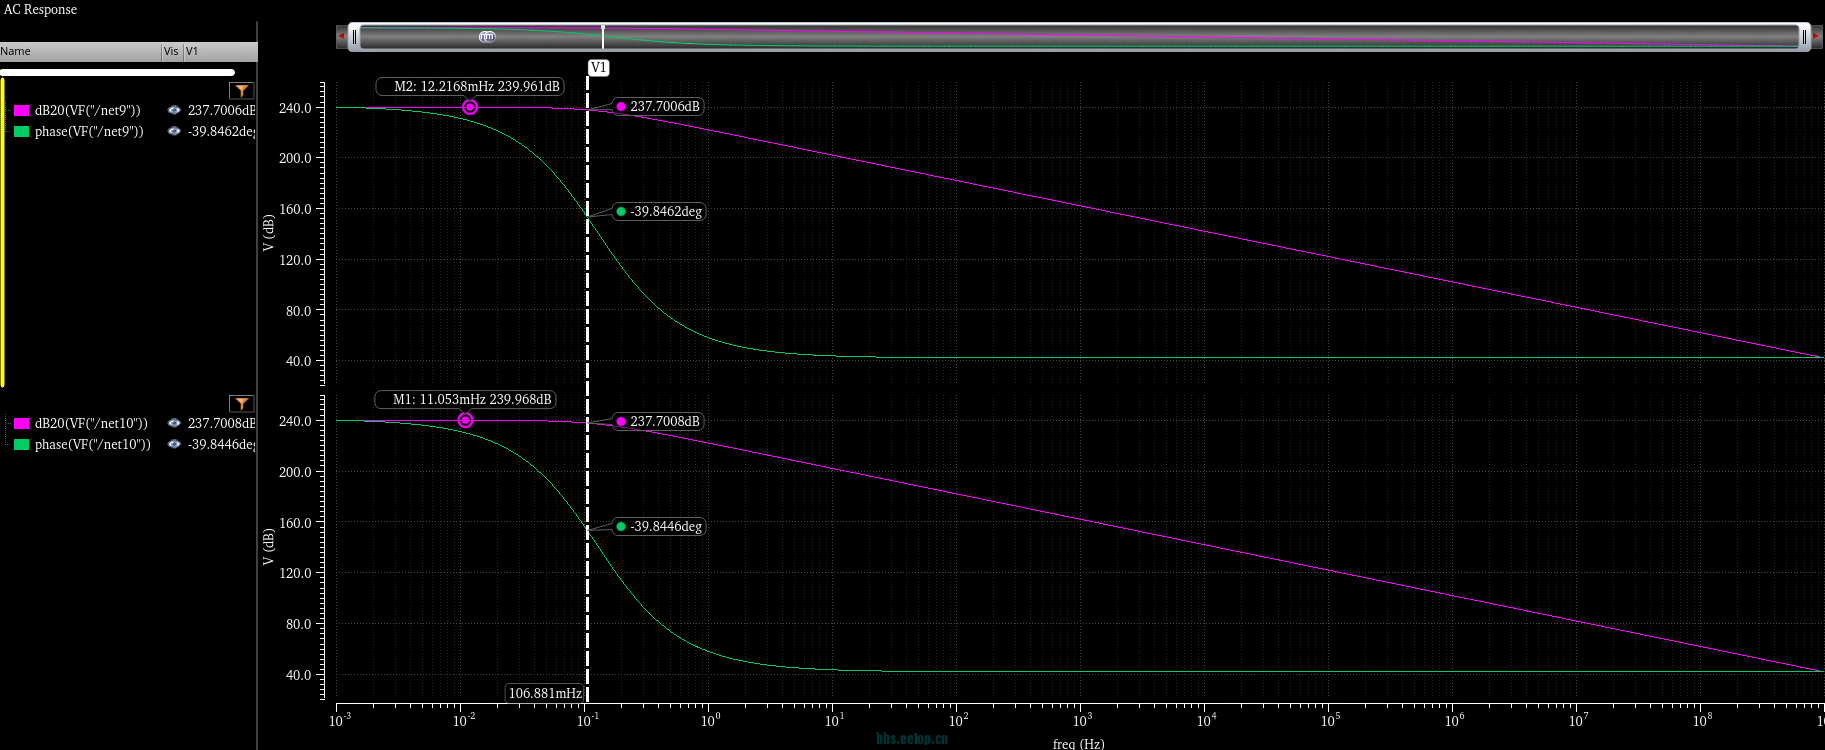This screenshot has height=750, width=1825.
Task: Click the right red arrow of overview scrollbar
Action: click(x=1817, y=37)
